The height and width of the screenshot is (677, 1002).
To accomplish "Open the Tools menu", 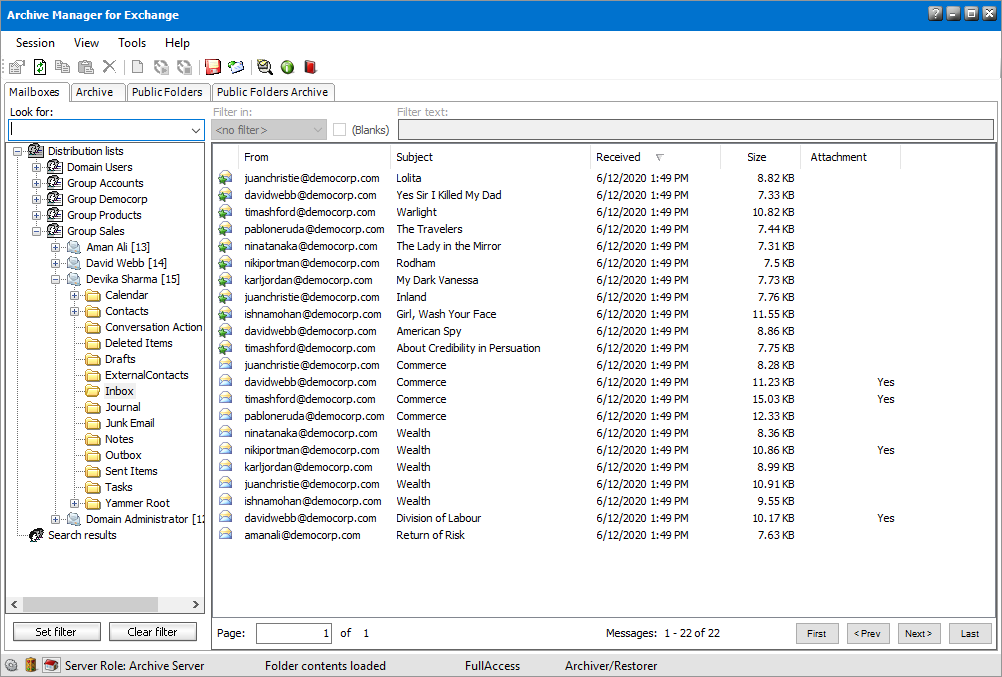I will (x=132, y=43).
